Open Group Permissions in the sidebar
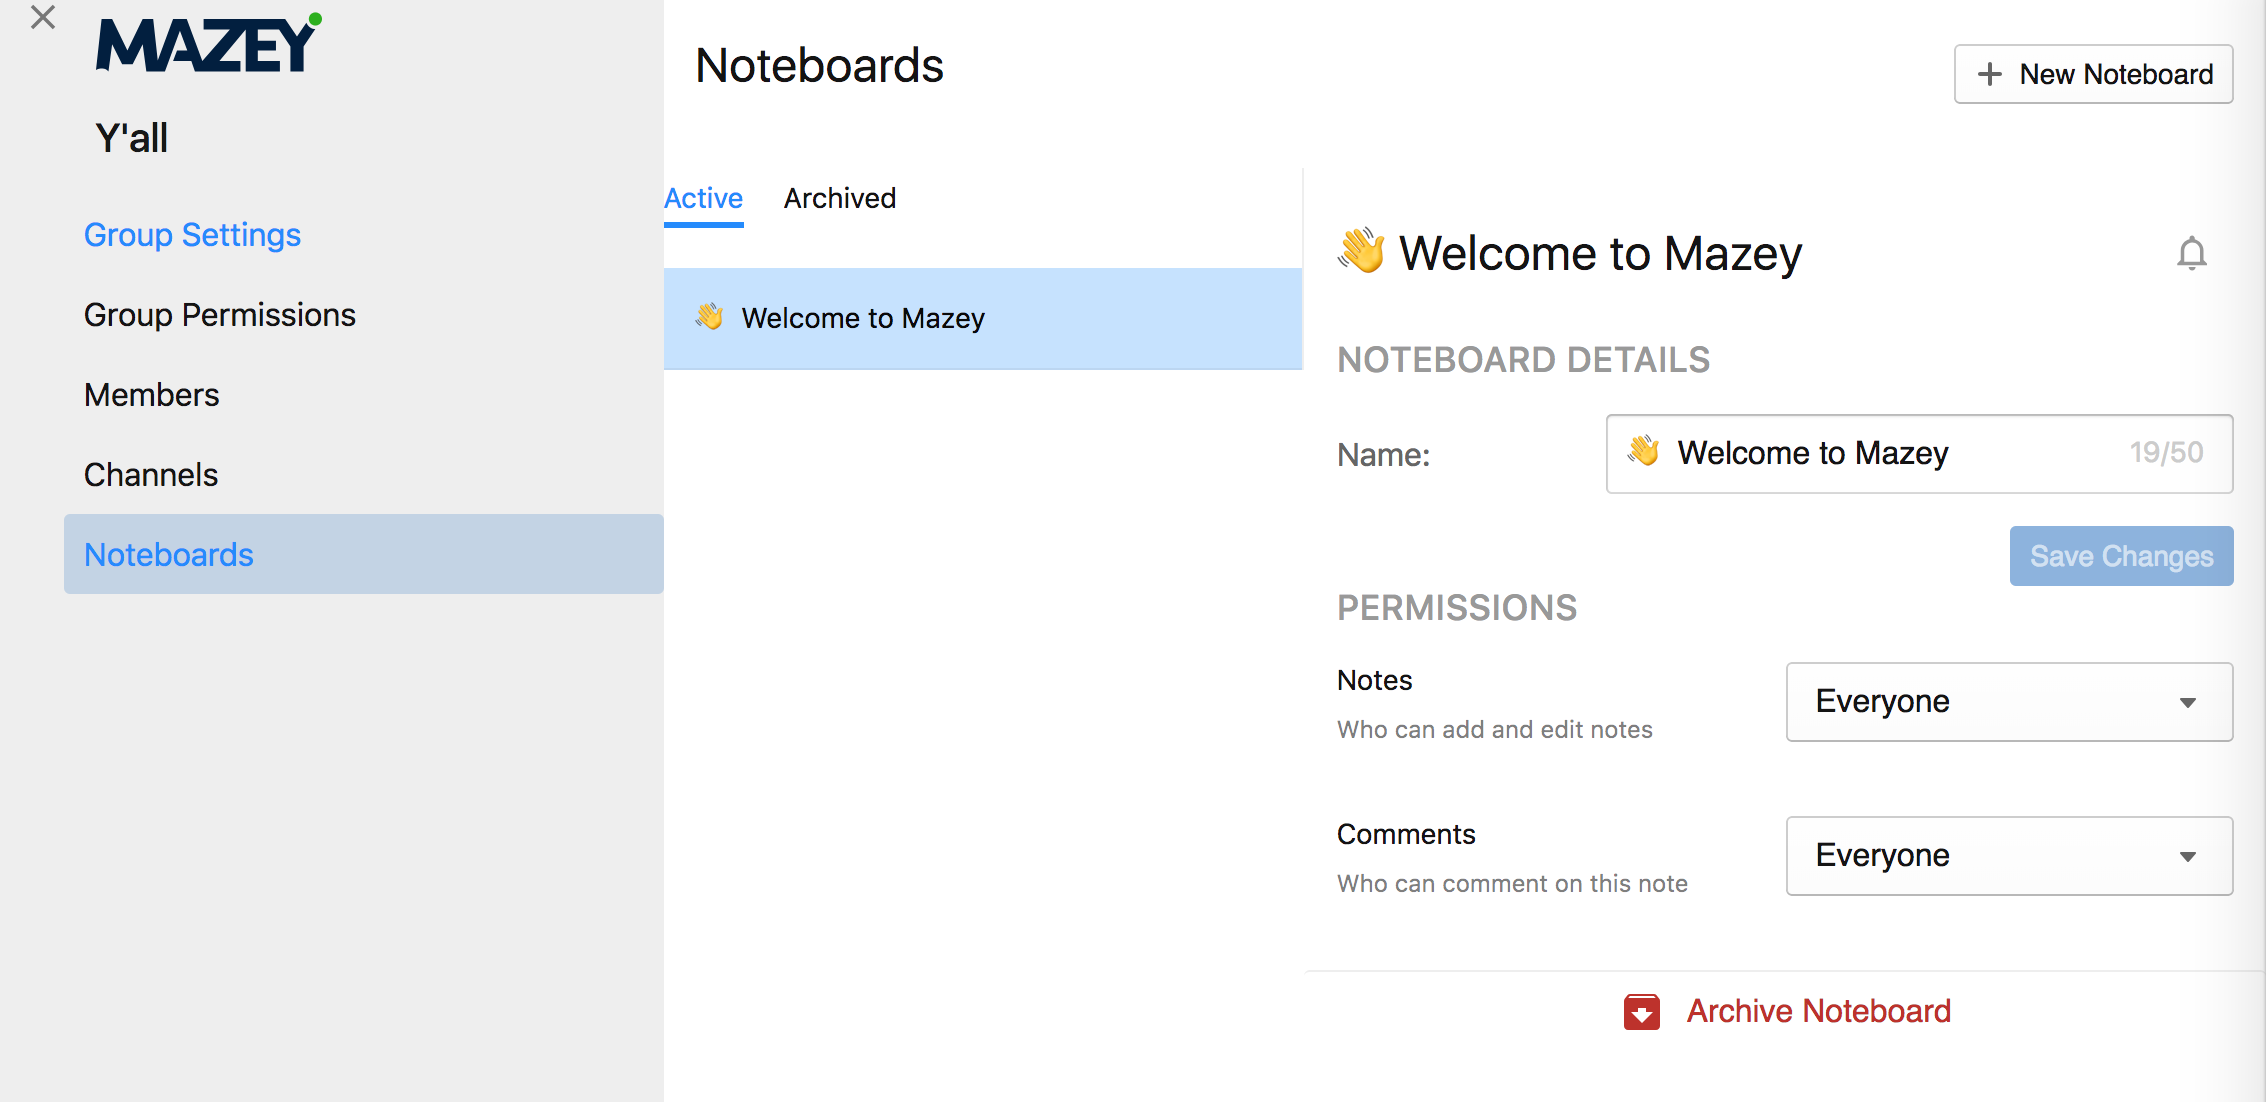Image resolution: width=2266 pixels, height=1102 pixels. coord(220,314)
